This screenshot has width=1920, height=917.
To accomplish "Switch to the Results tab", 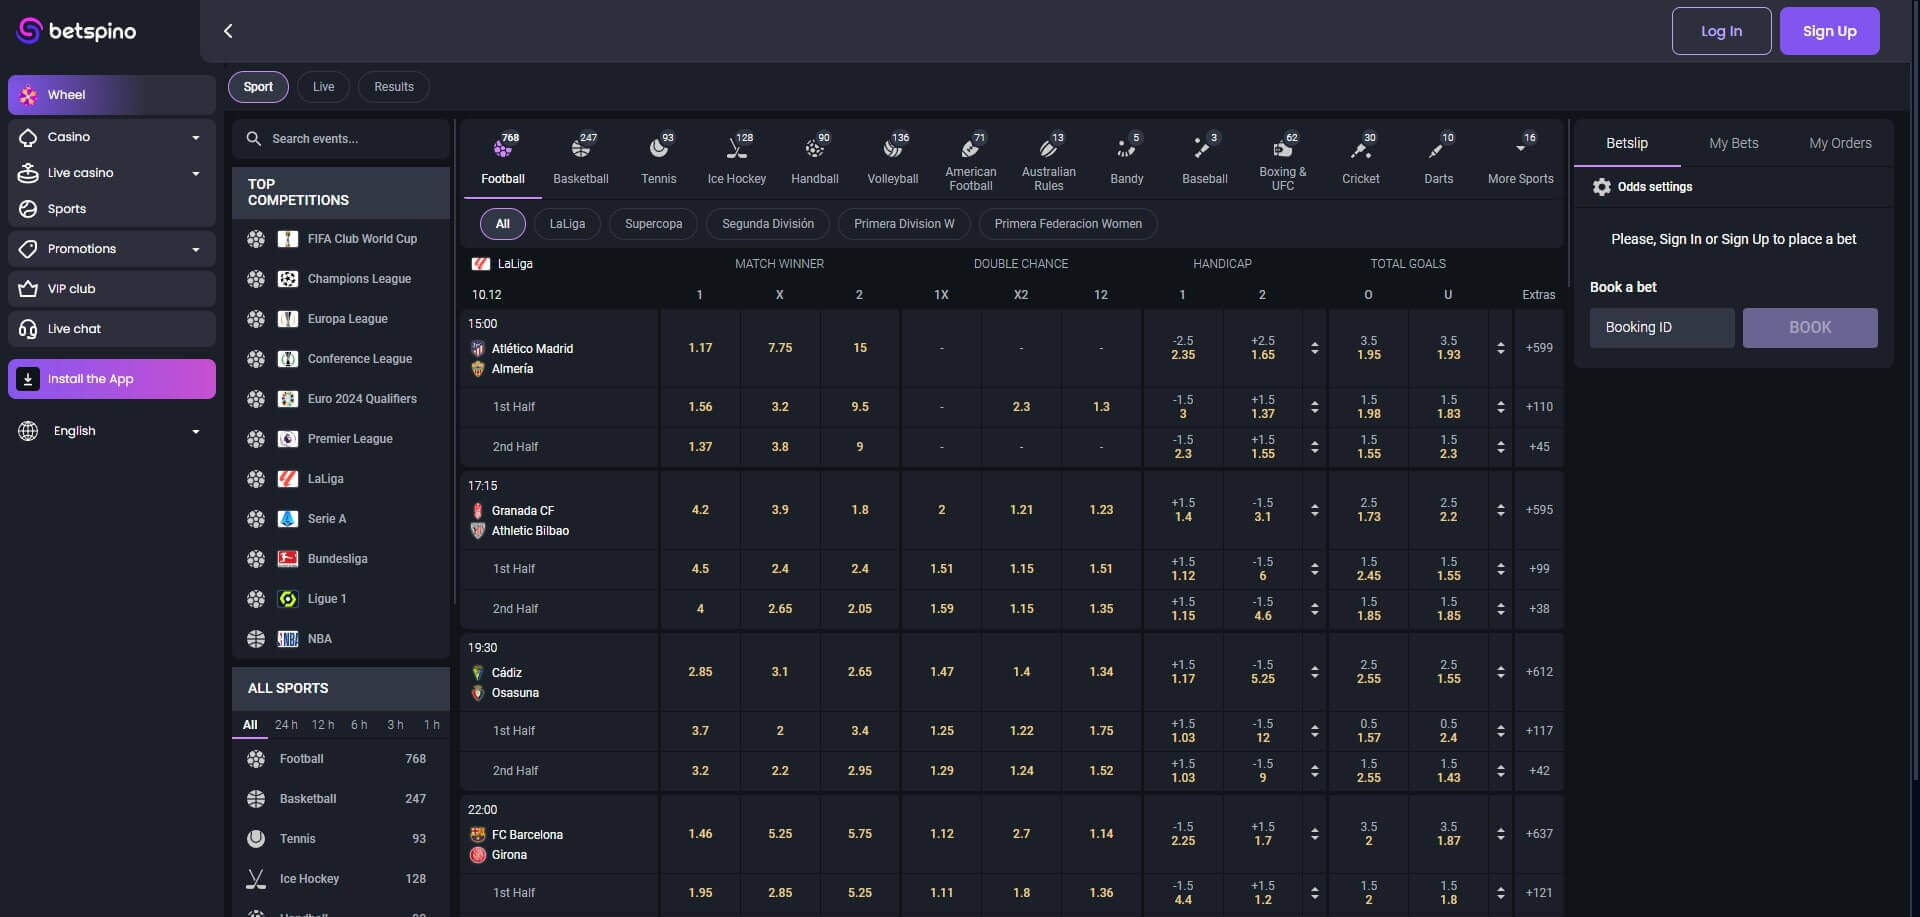I will click(394, 87).
